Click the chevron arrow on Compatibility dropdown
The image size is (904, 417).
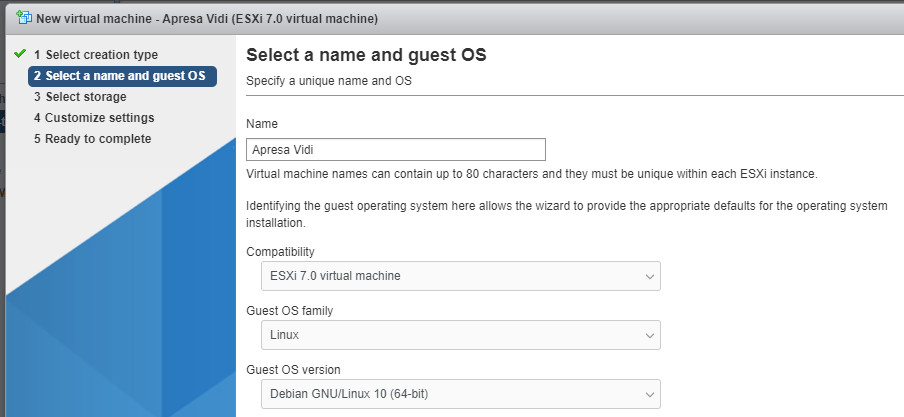[650, 276]
